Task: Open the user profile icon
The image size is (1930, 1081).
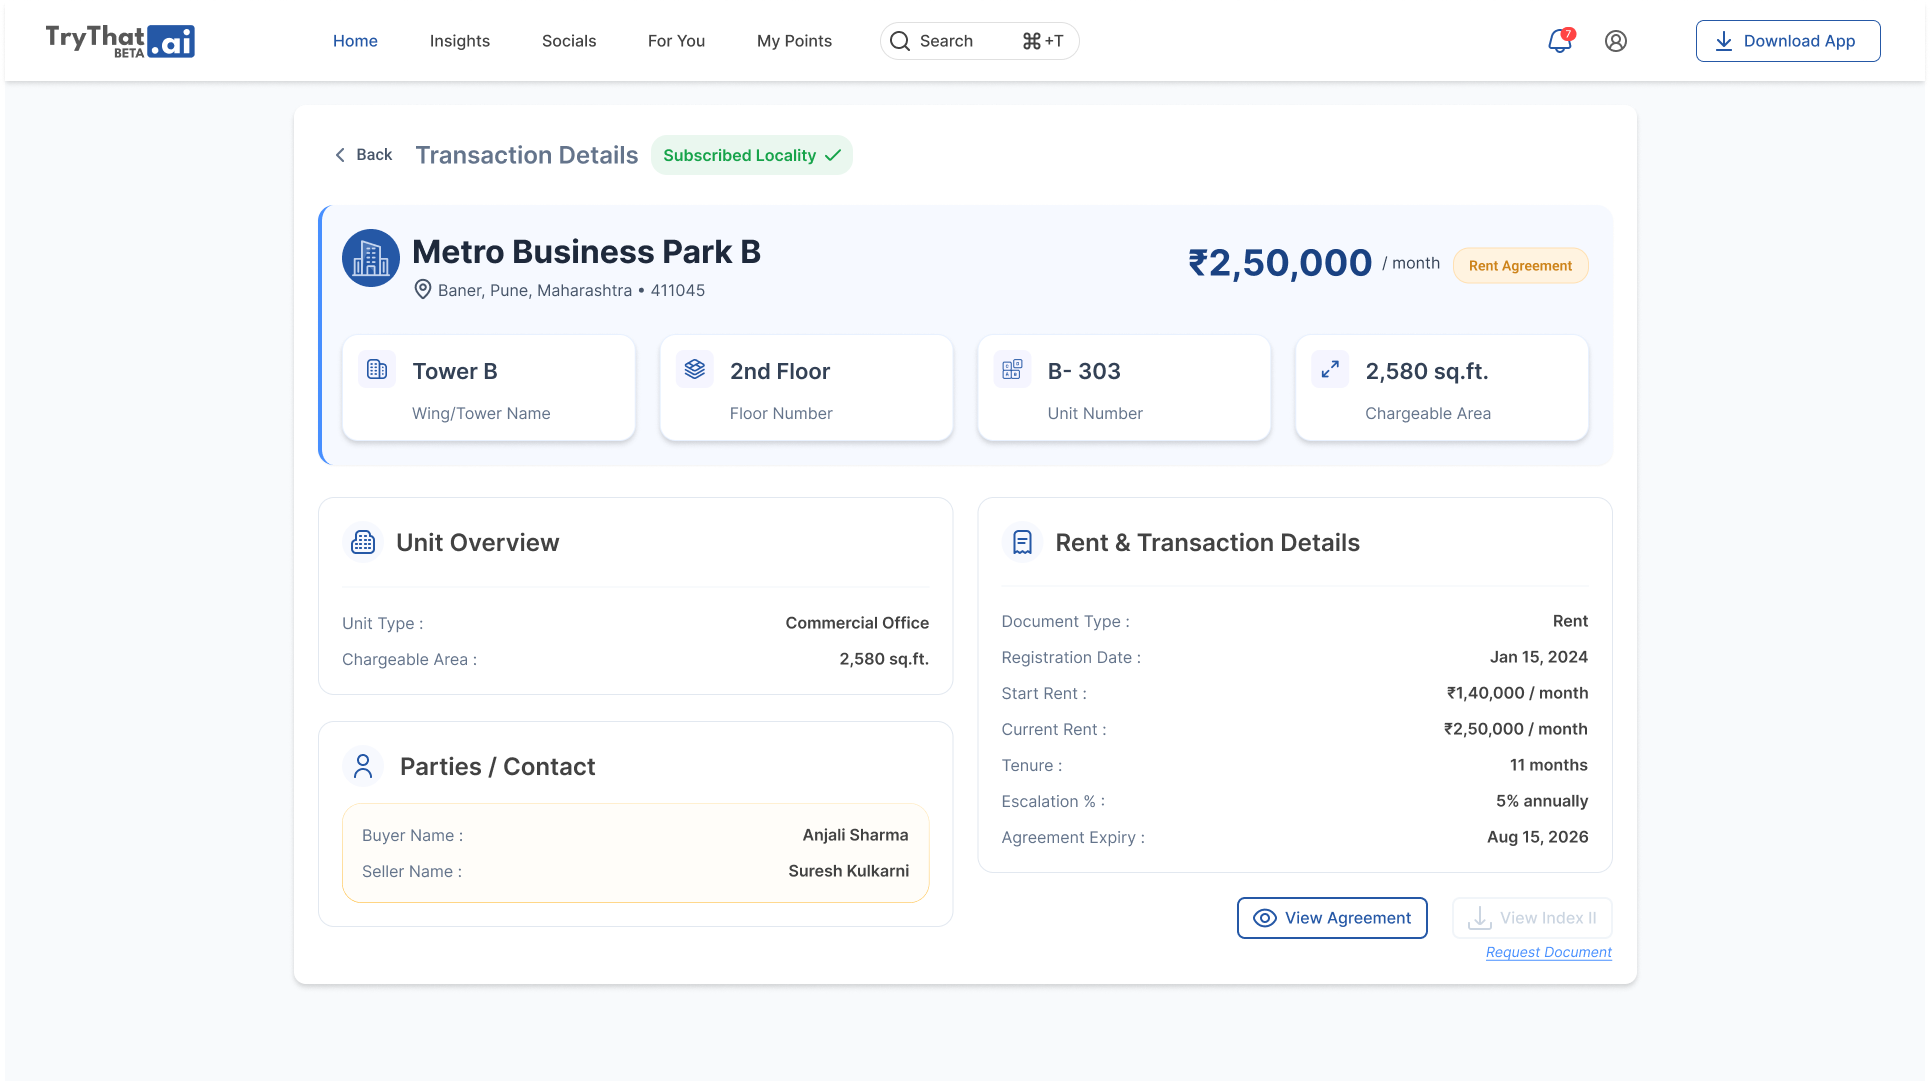Action: pyautogui.click(x=1616, y=41)
